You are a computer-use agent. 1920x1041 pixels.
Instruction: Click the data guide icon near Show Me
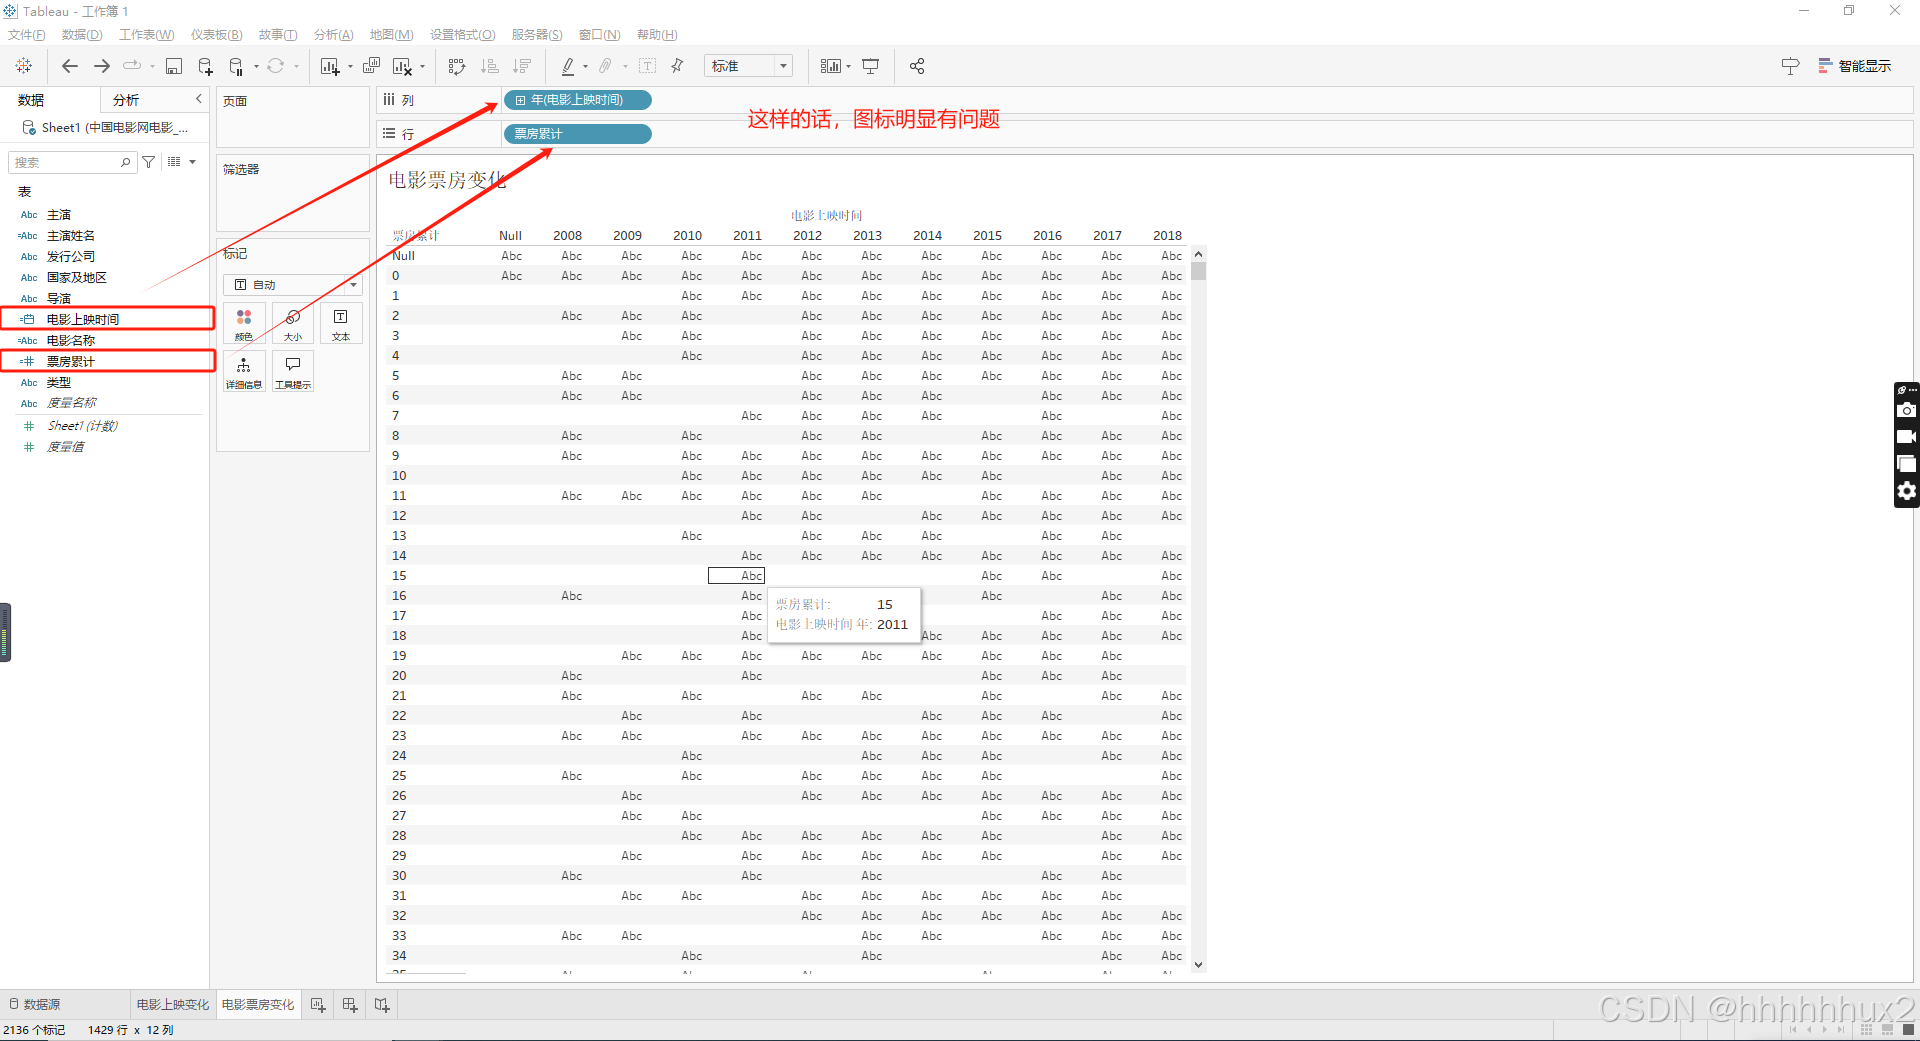1790,66
